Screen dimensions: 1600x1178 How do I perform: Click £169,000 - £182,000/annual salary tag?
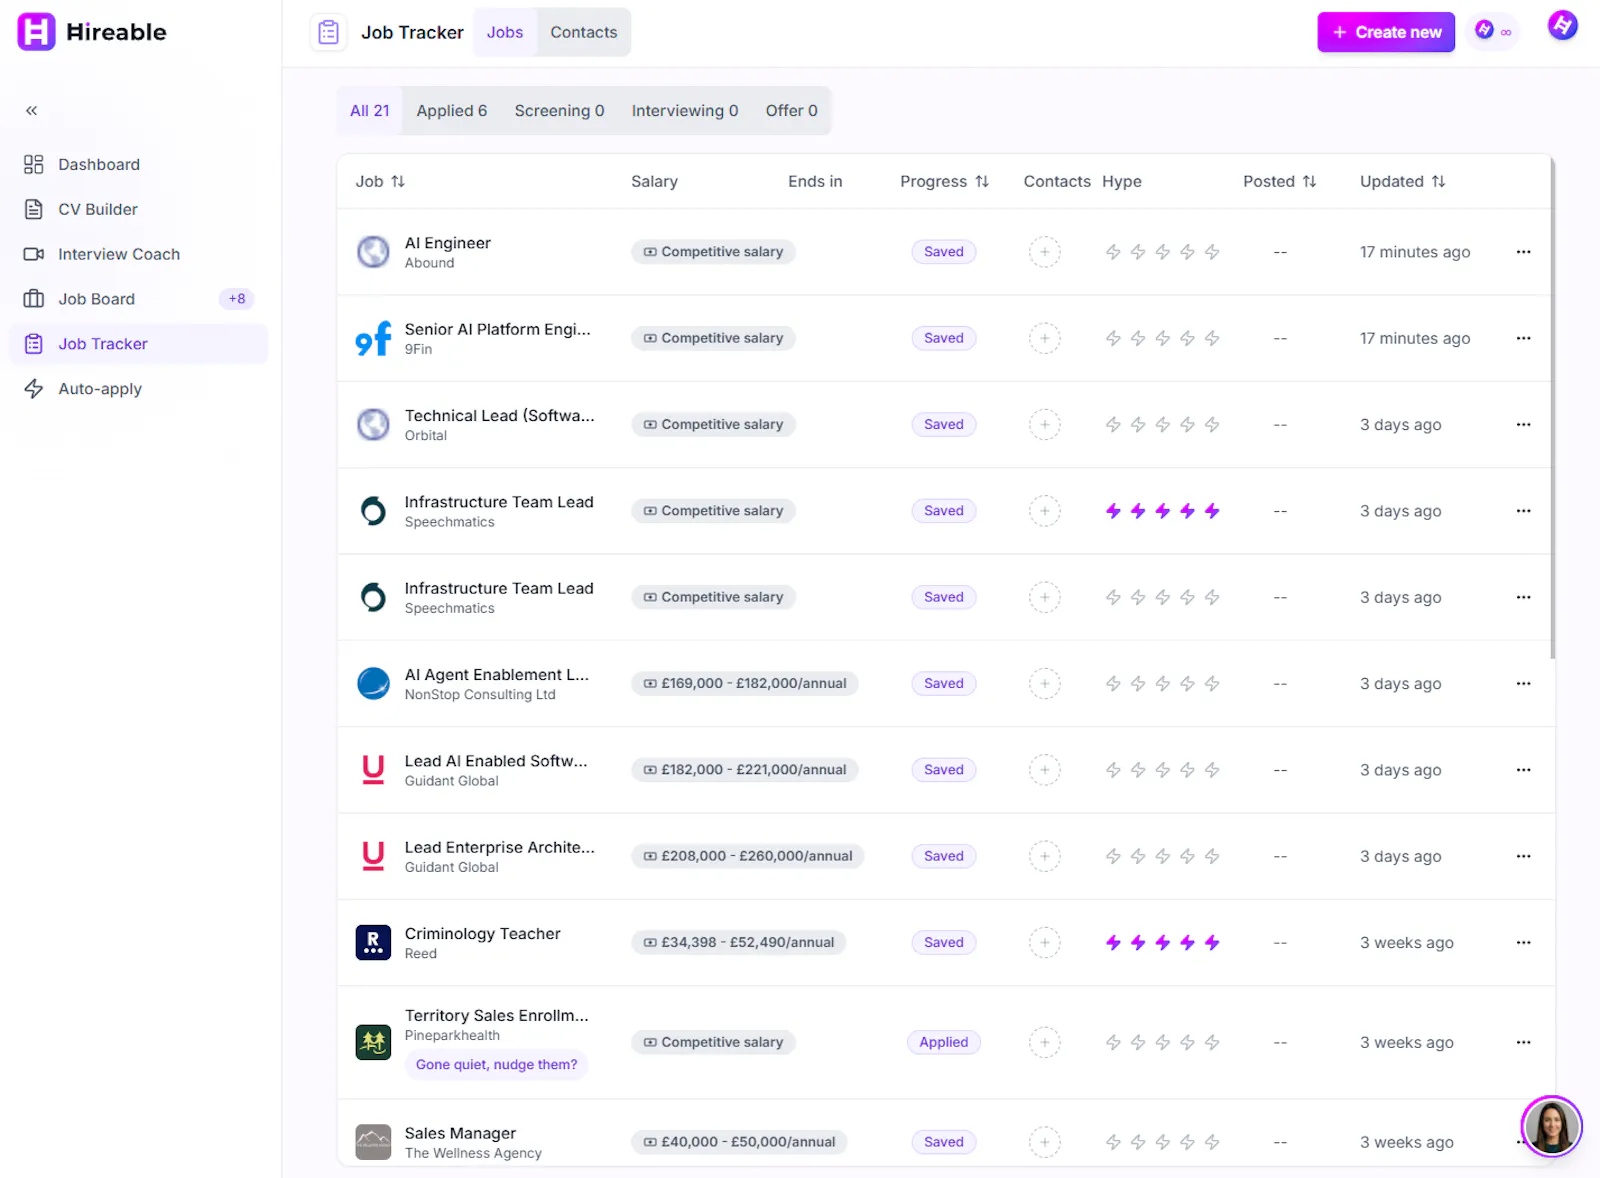(745, 684)
